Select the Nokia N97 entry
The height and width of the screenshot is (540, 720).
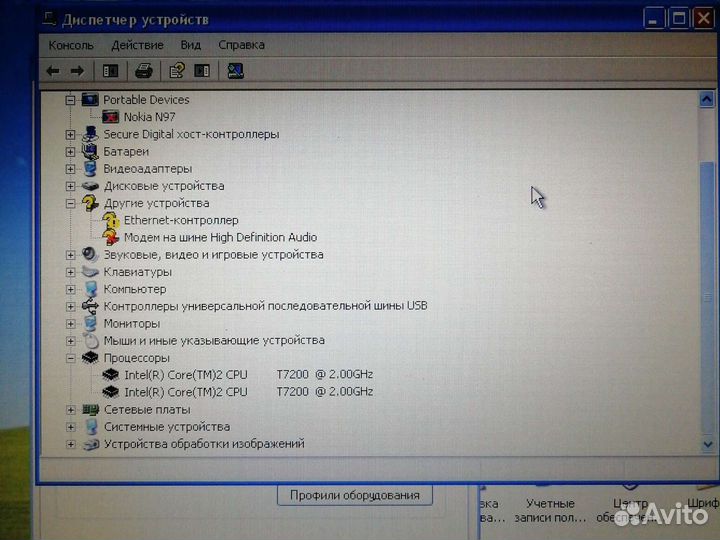click(149, 117)
